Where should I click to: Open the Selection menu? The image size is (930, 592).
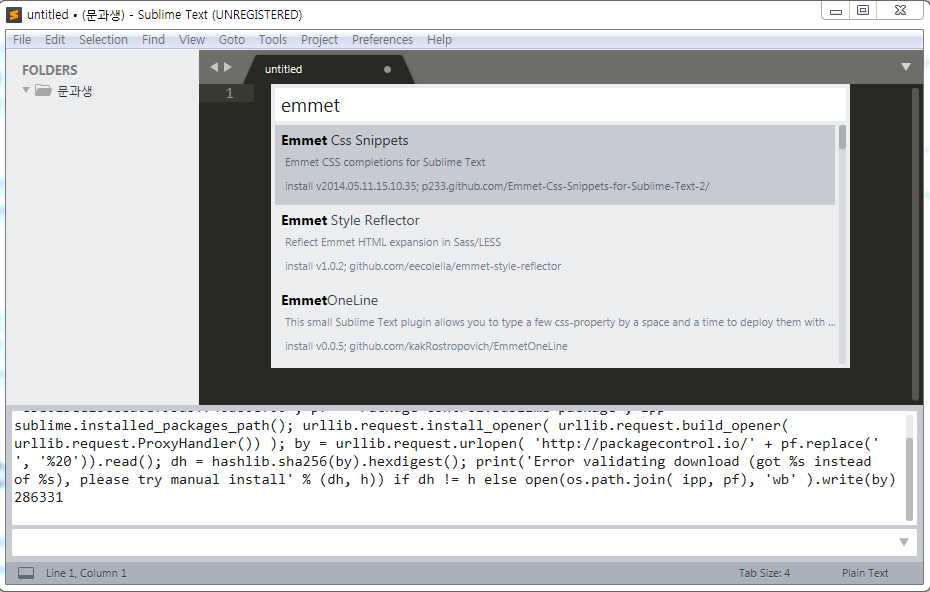pyautogui.click(x=103, y=40)
